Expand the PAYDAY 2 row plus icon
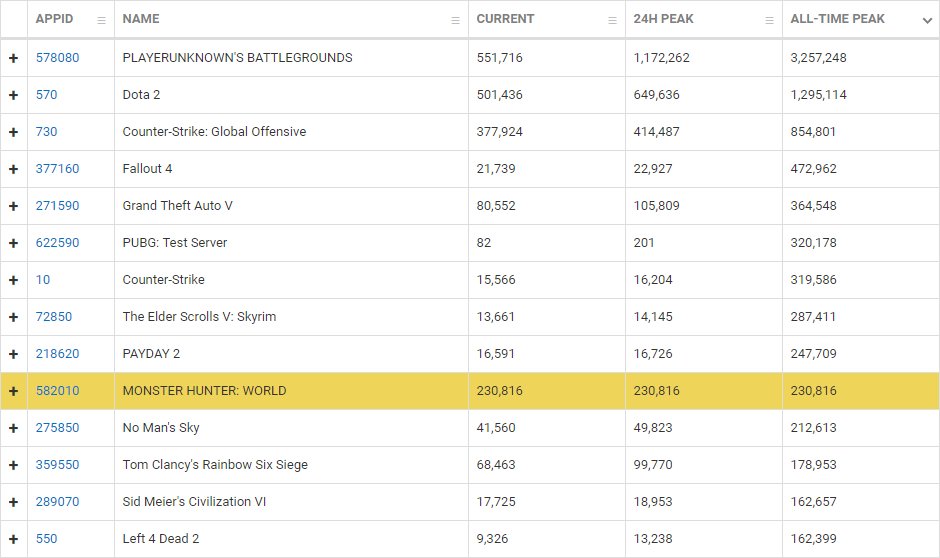This screenshot has width=940, height=558. 13,354
